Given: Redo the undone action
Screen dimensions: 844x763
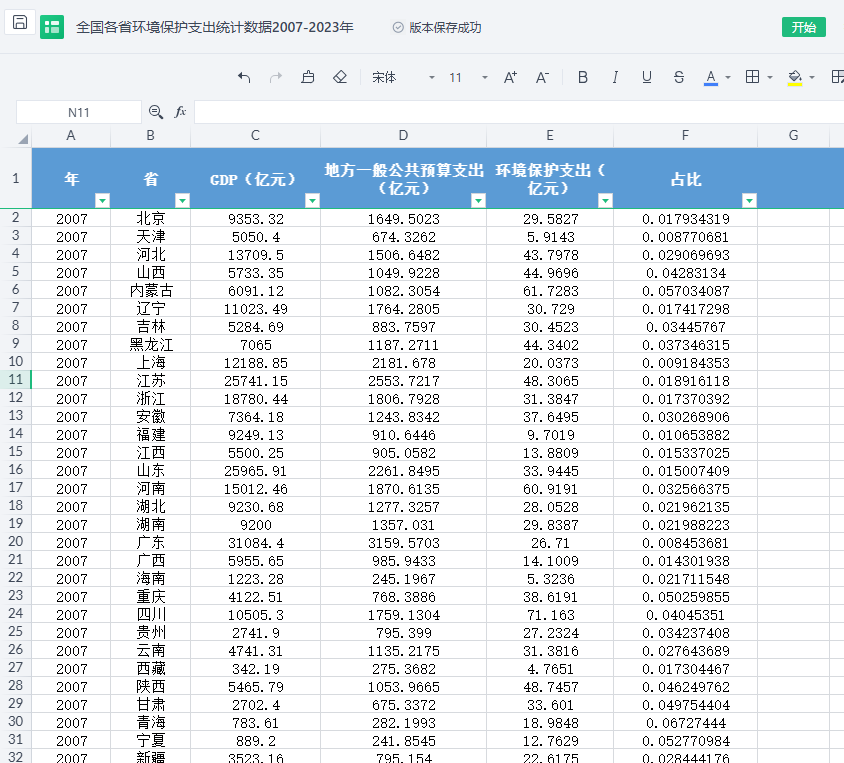Looking at the screenshot, I should point(276,77).
